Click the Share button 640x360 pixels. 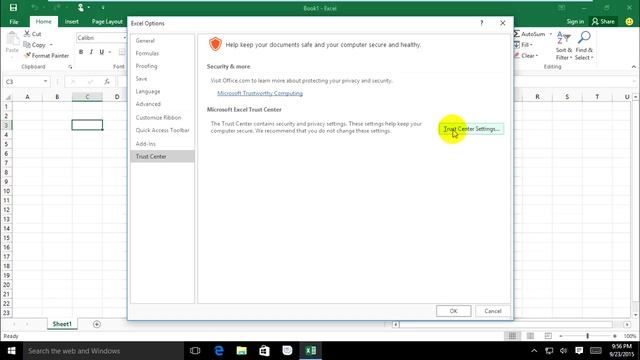603,22
